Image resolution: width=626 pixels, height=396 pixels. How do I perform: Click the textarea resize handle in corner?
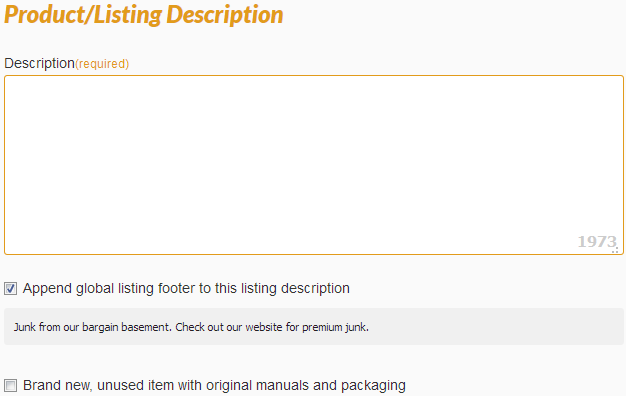point(615,249)
